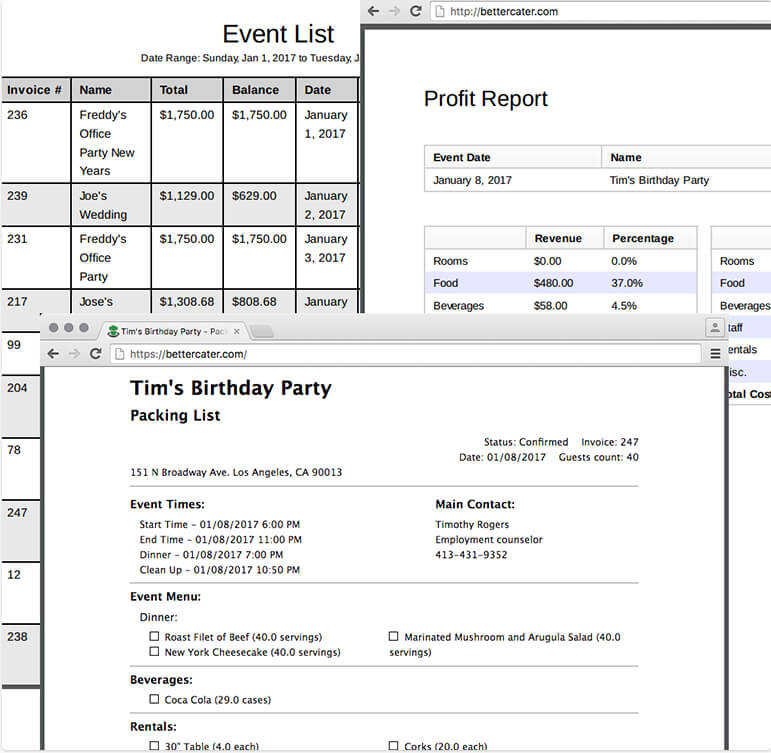
Task: Click the $629.00 balance cell
Action: pos(254,196)
